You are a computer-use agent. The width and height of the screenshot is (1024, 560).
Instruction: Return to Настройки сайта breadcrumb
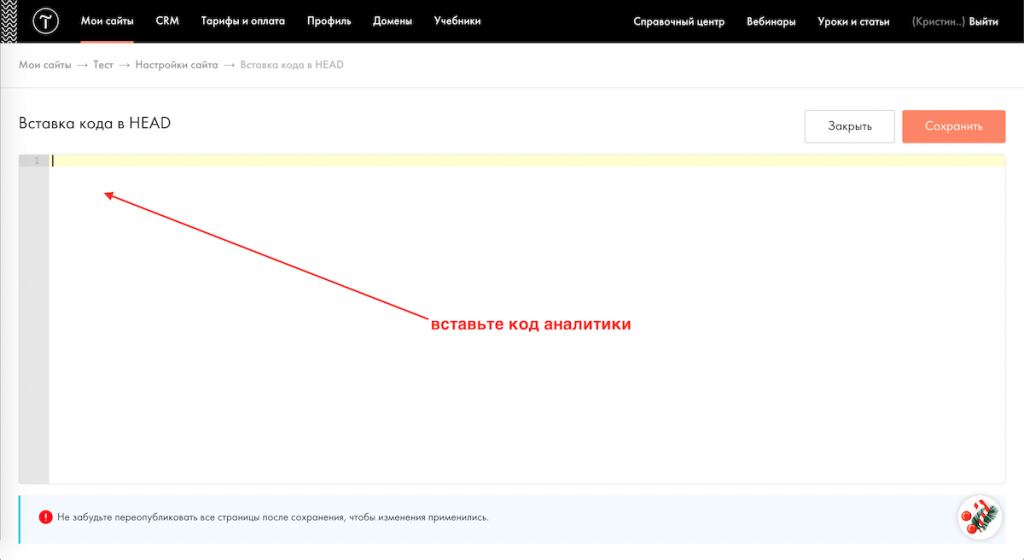(x=176, y=65)
